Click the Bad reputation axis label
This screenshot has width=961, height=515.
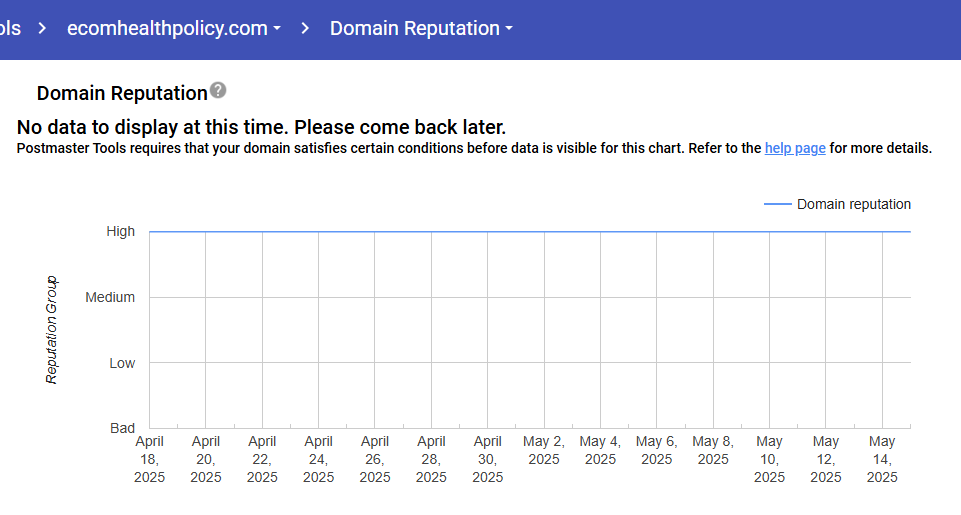coord(122,428)
